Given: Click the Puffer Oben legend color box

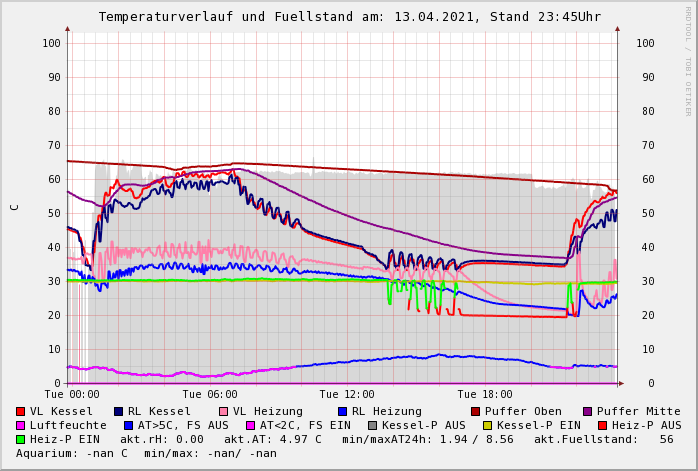Looking at the screenshot, I should 476,411.
